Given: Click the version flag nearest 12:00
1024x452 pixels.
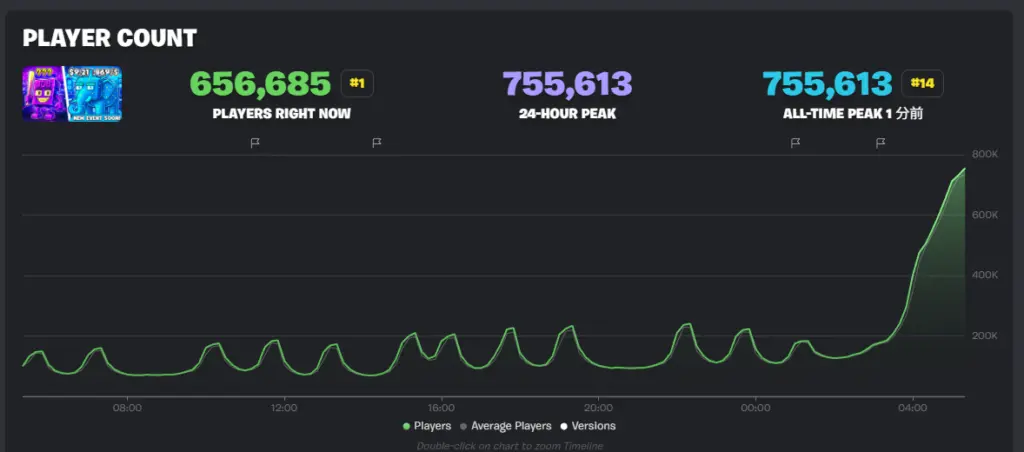Looking at the screenshot, I should click(255, 143).
